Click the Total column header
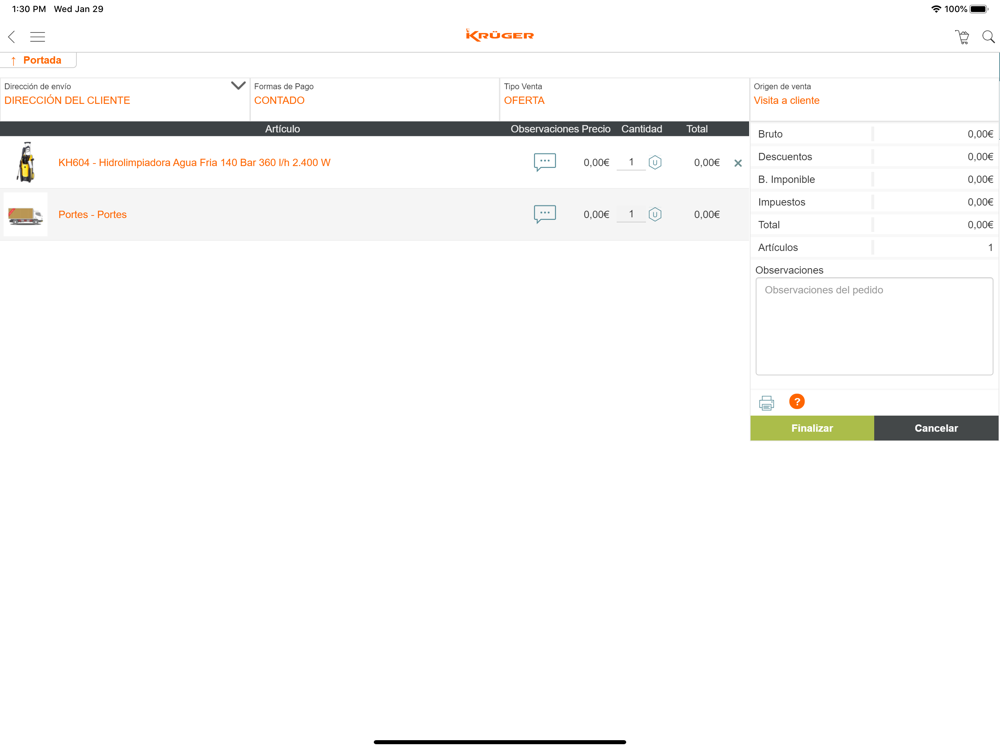This screenshot has height=750, width=1000. [697, 129]
